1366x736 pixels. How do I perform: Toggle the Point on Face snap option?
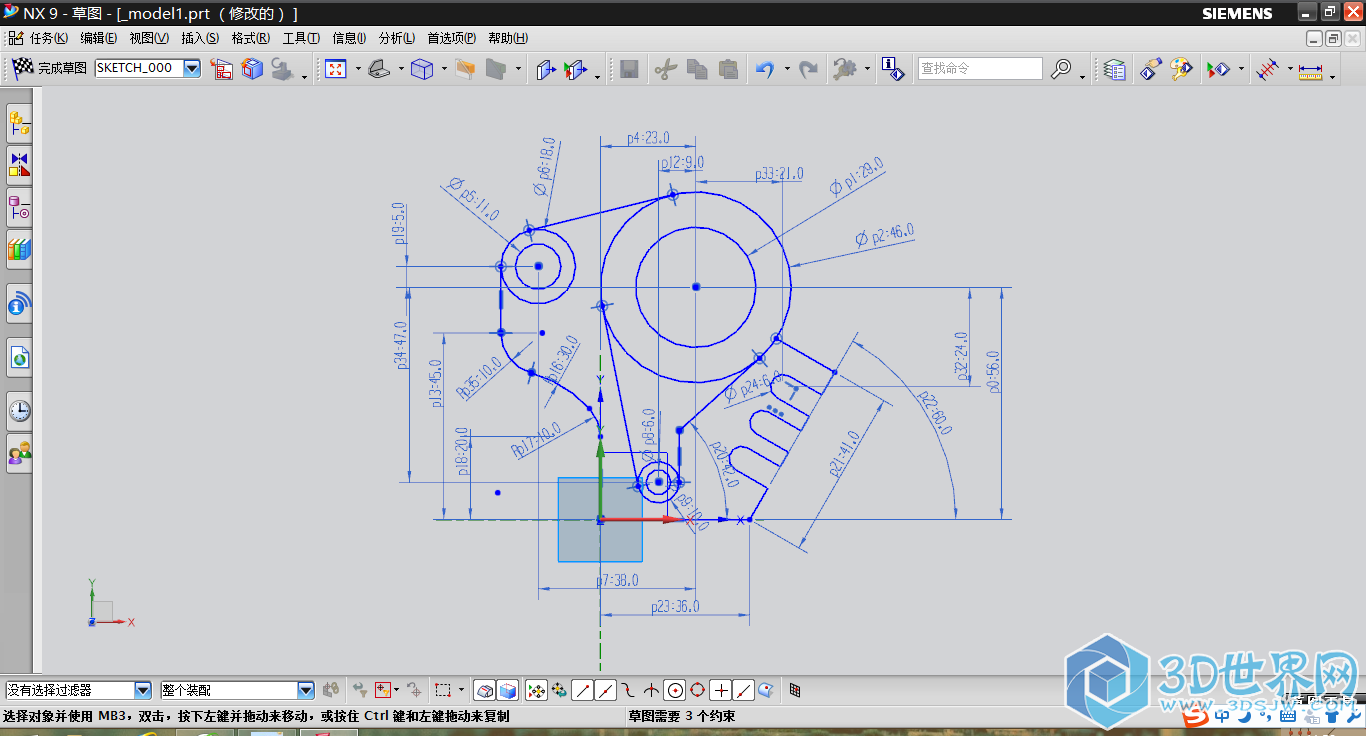[767, 690]
